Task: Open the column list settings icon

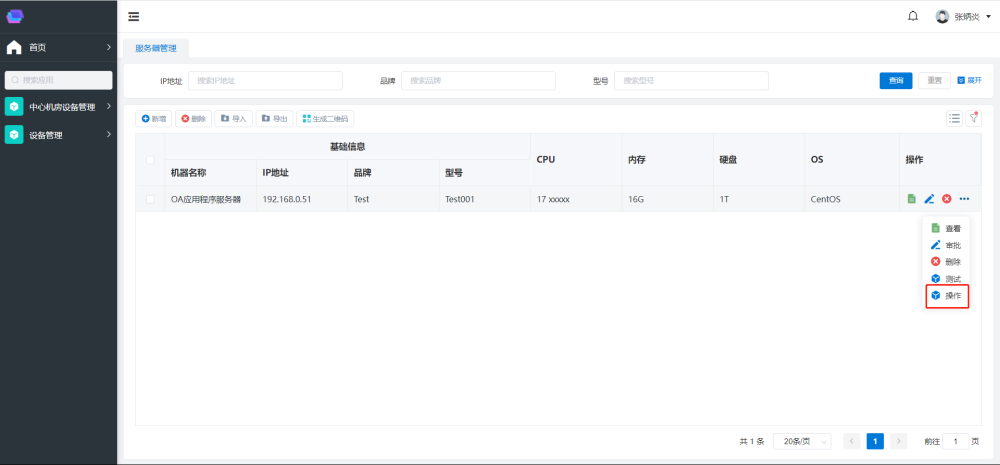Action: tap(955, 118)
